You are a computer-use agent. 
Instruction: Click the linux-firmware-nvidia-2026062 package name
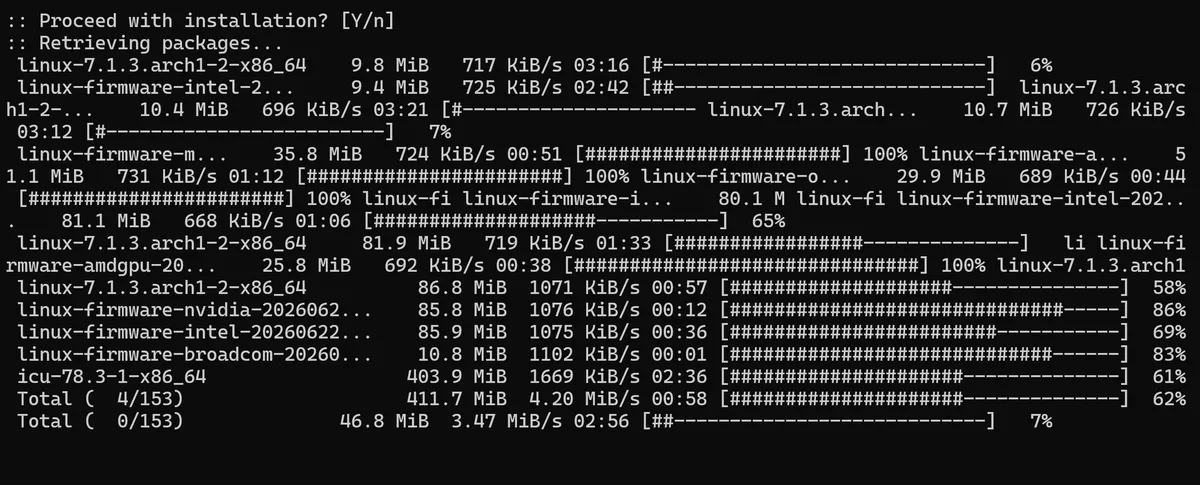coord(195,310)
